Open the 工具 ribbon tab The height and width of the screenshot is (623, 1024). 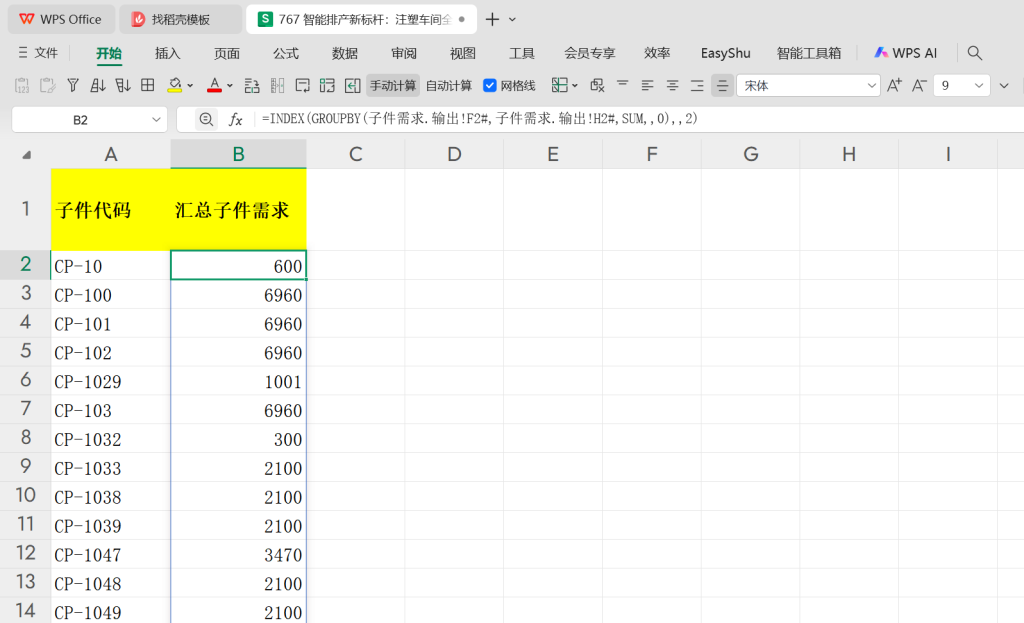pos(522,54)
